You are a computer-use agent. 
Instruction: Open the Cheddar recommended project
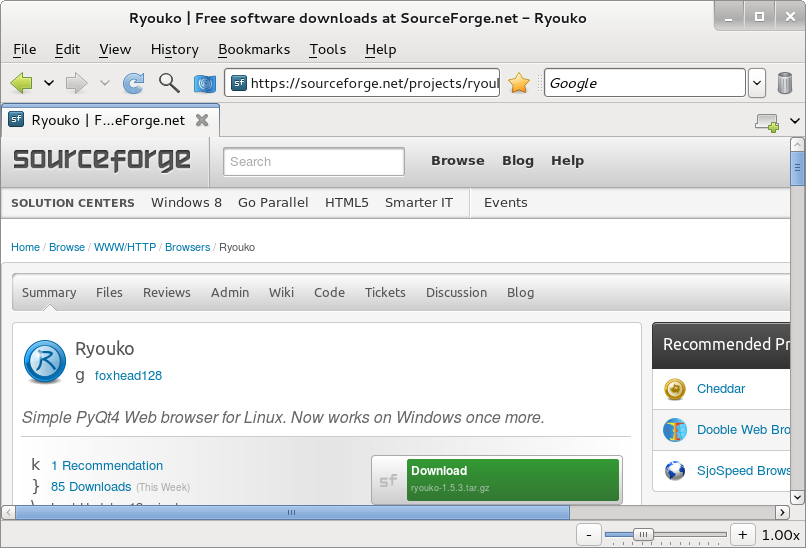tap(721, 389)
